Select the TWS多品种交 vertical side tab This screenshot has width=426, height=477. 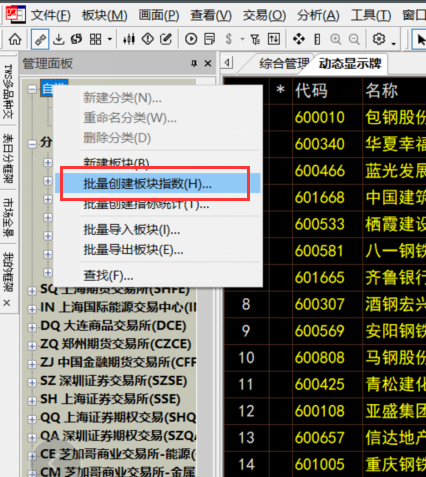[8, 92]
